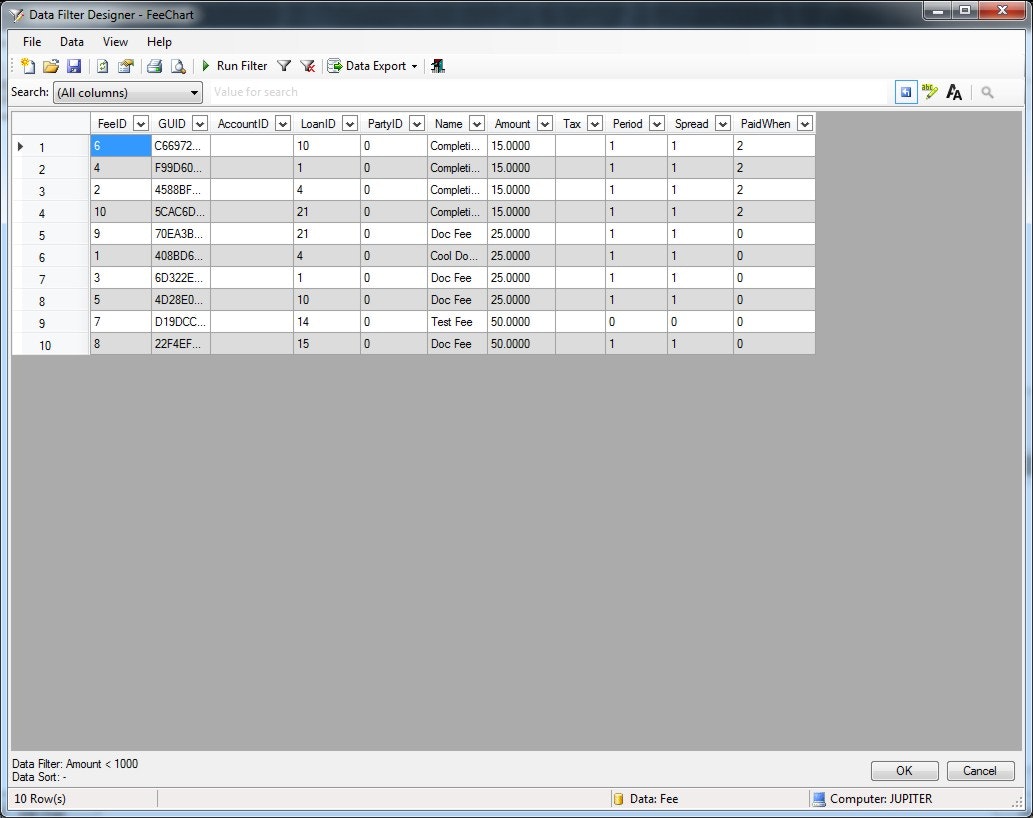
Task: Save the current filter
Action: [x=74, y=66]
